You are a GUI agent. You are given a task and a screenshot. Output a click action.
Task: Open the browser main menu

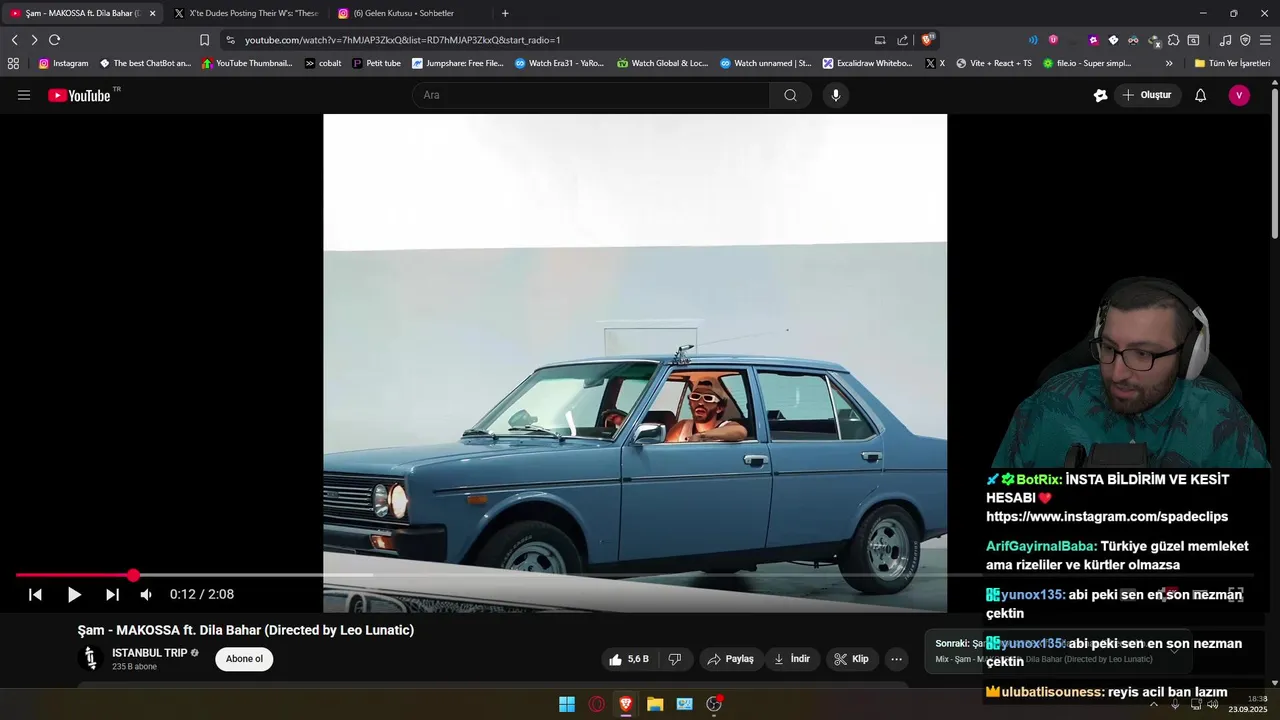point(1265,40)
